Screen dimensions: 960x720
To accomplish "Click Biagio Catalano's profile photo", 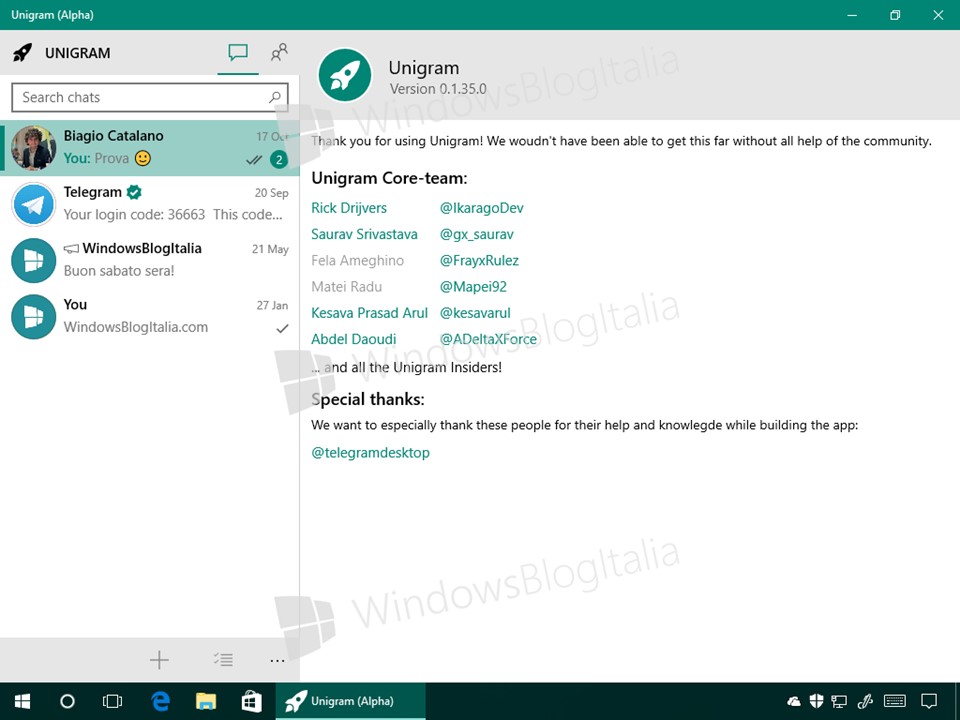I will tap(33, 148).
